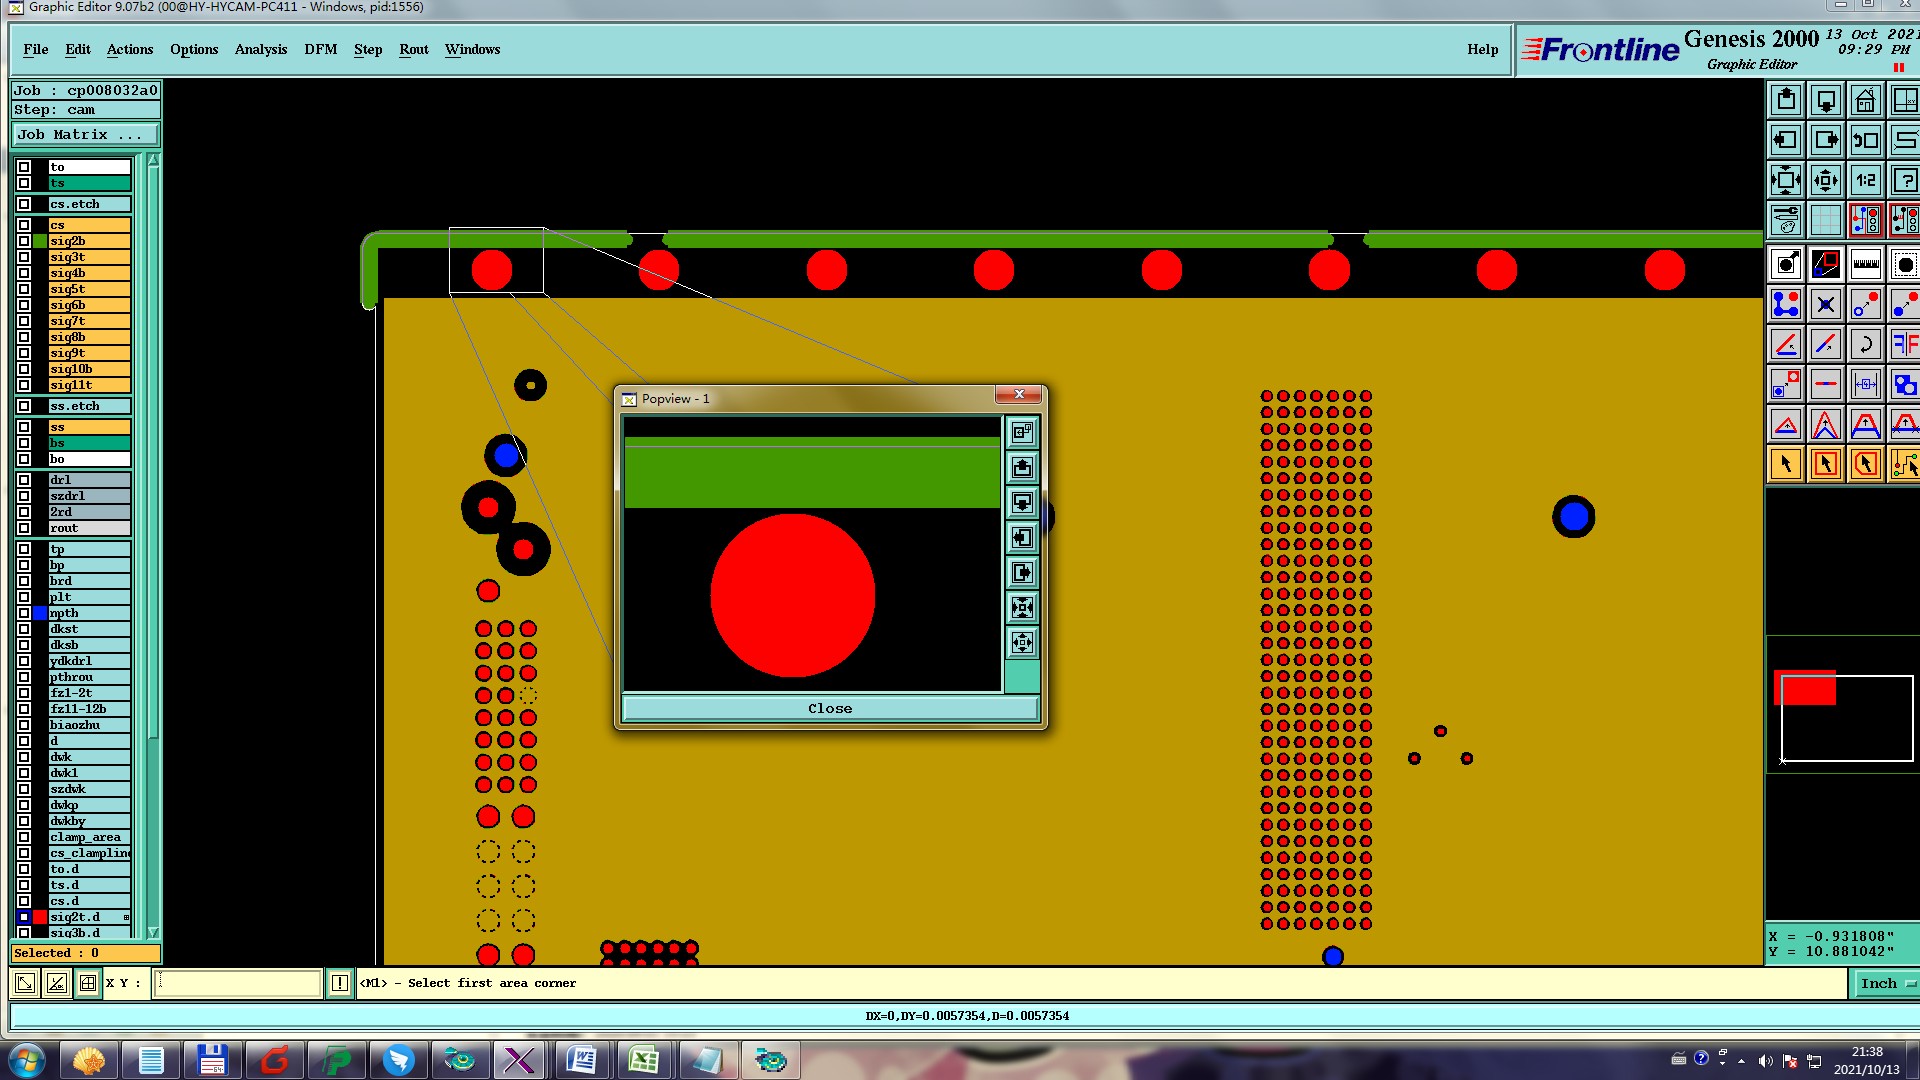Click the red sig2t.d color swatch

point(40,917)
